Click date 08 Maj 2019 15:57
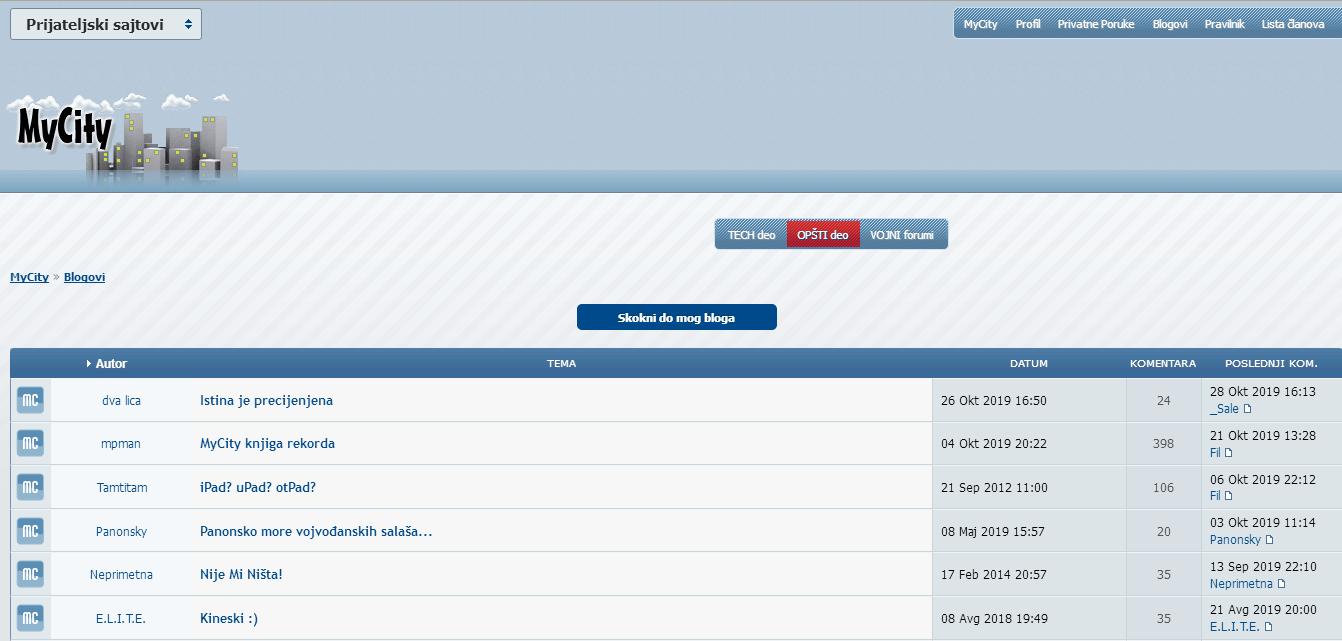1342x641 pixels. click(992, 531)
